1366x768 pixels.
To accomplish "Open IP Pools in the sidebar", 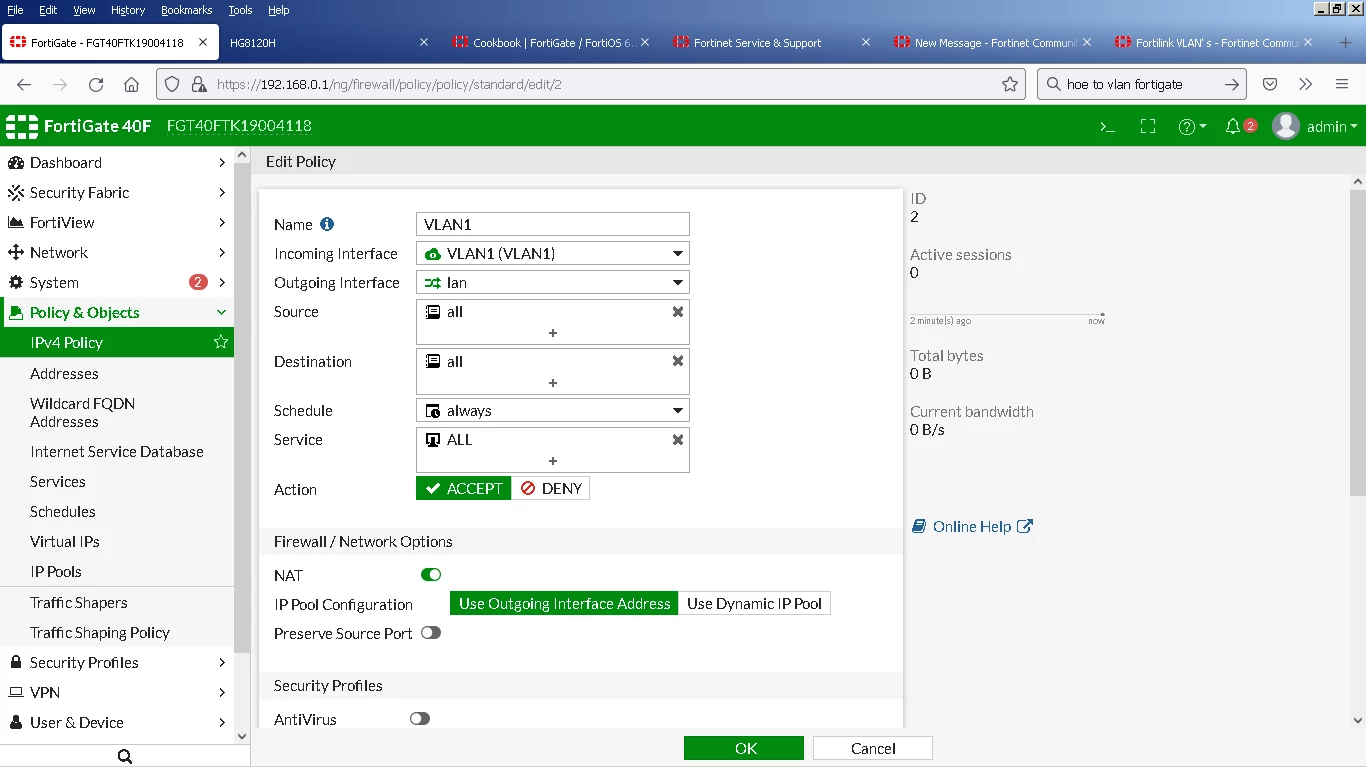I will click(56, 571).
